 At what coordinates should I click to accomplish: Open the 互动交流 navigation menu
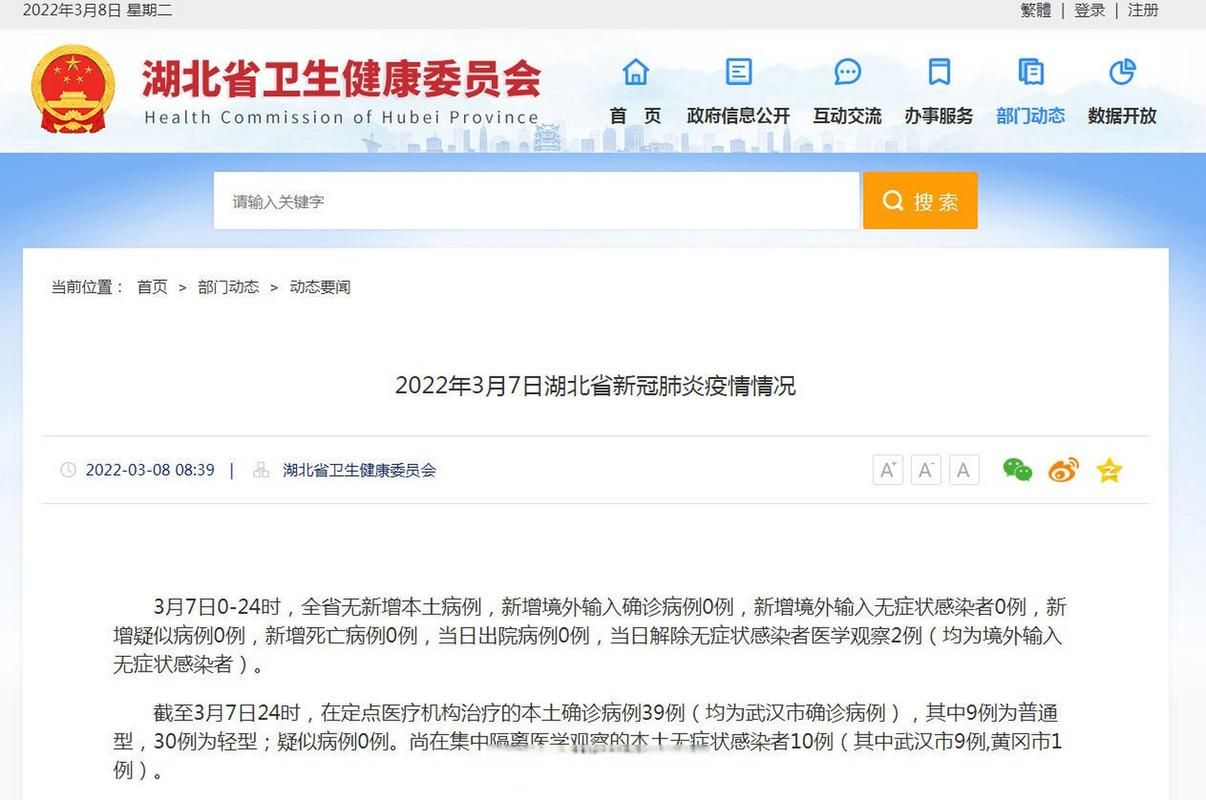click(x=847, y=116)
